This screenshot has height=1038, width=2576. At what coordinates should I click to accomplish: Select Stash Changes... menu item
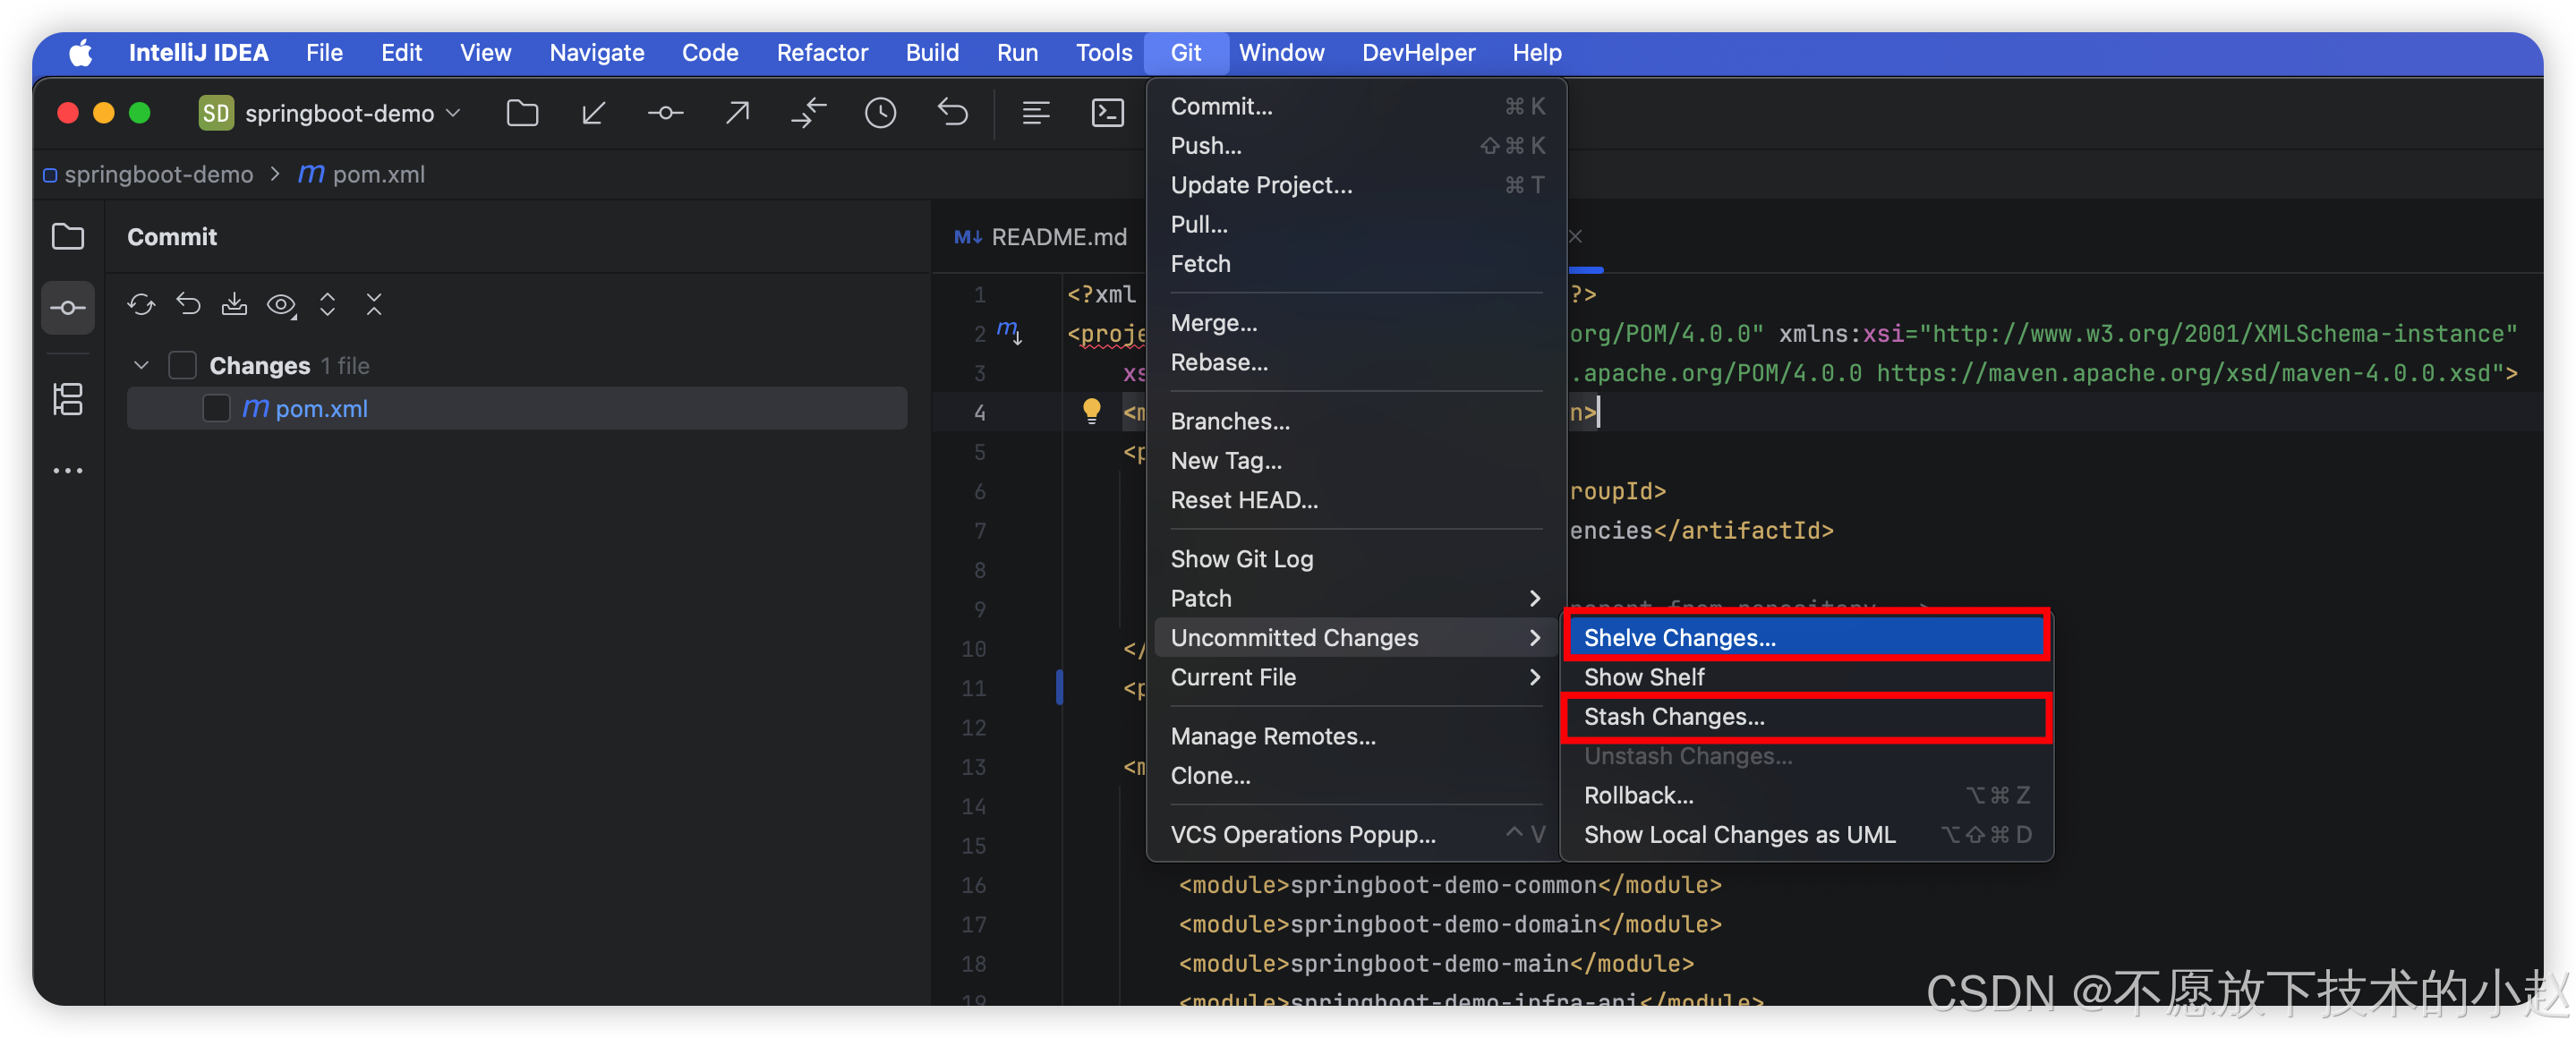pos(1805,716)
